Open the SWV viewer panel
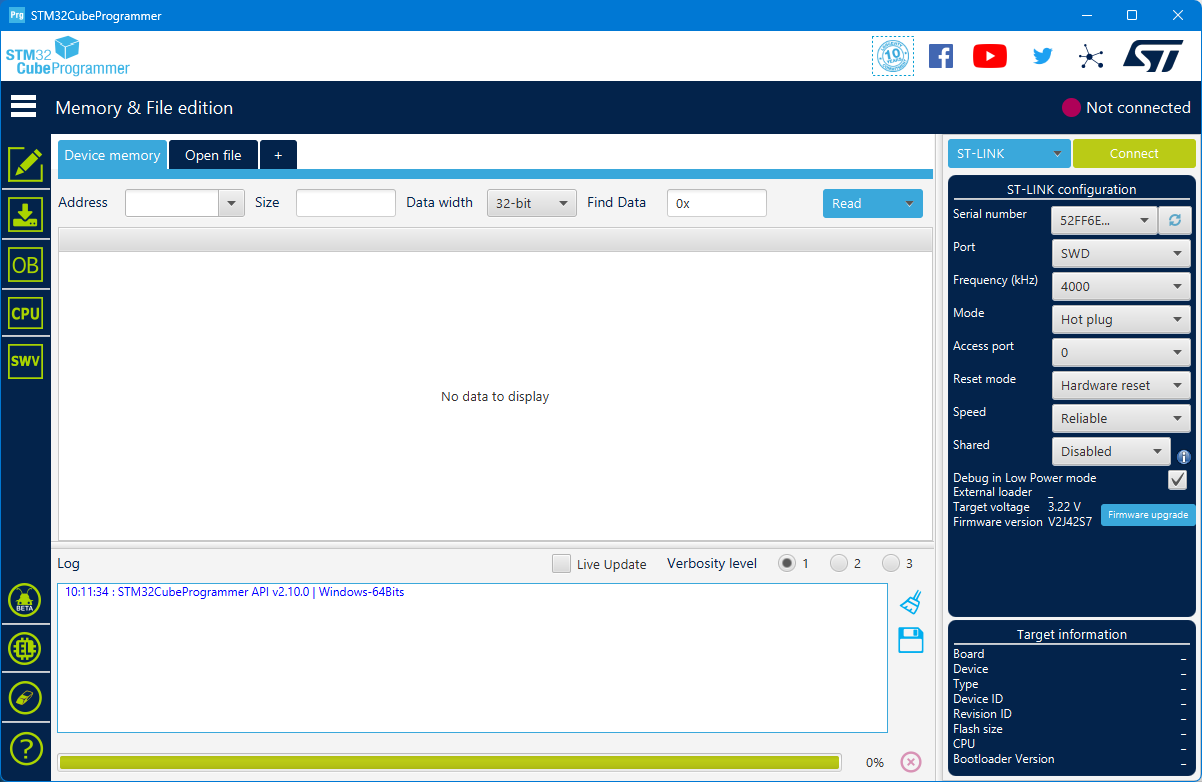Viewport: 1202px width, 782px height. tap(24, 361)
